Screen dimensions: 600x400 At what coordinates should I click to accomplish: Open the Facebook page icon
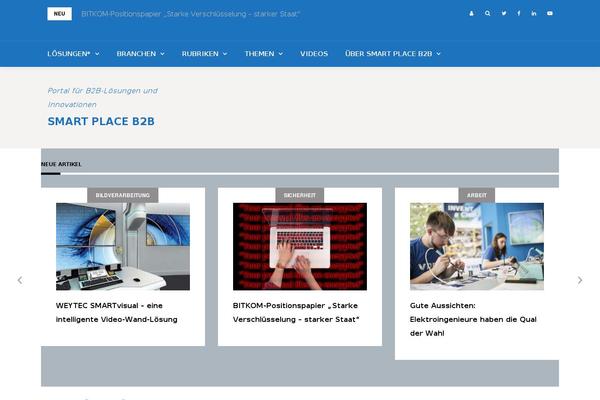519,13
